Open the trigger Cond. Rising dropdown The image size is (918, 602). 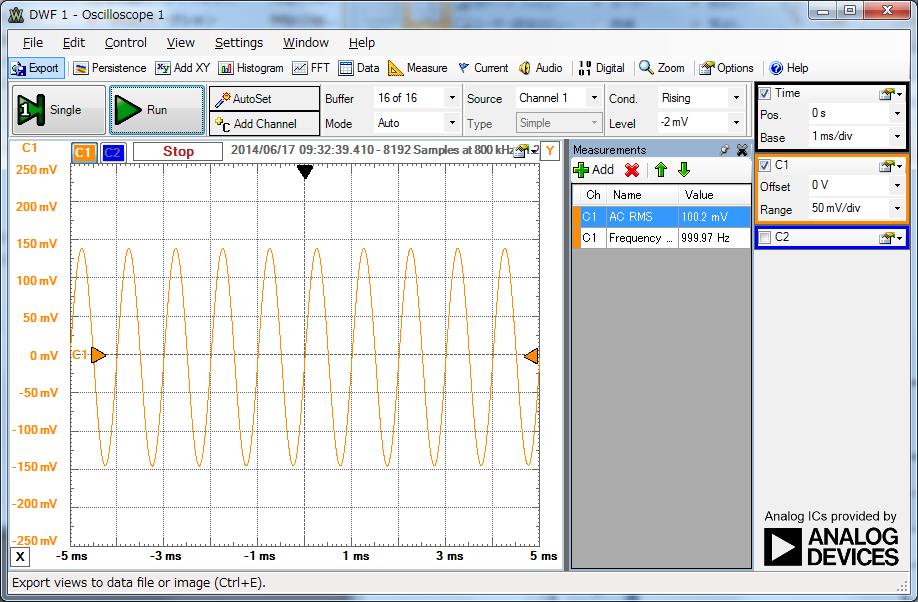[x=737, y=98]
